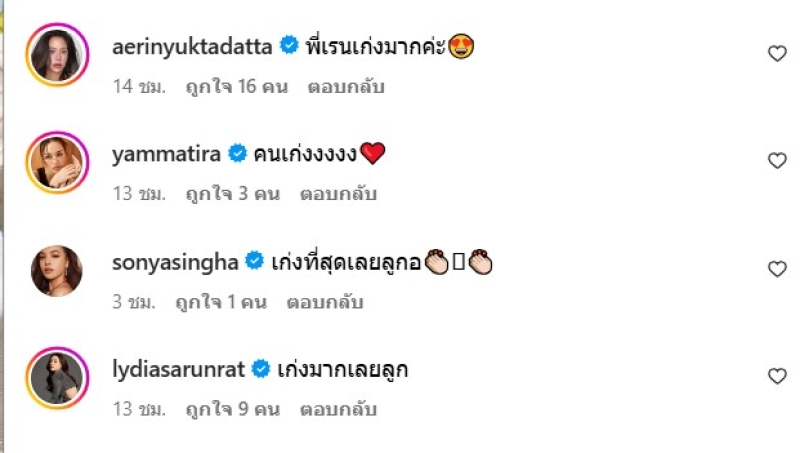Visit the aerinyuktadatta username link
Screen dimensions: 800x453
tap(192, 47)
